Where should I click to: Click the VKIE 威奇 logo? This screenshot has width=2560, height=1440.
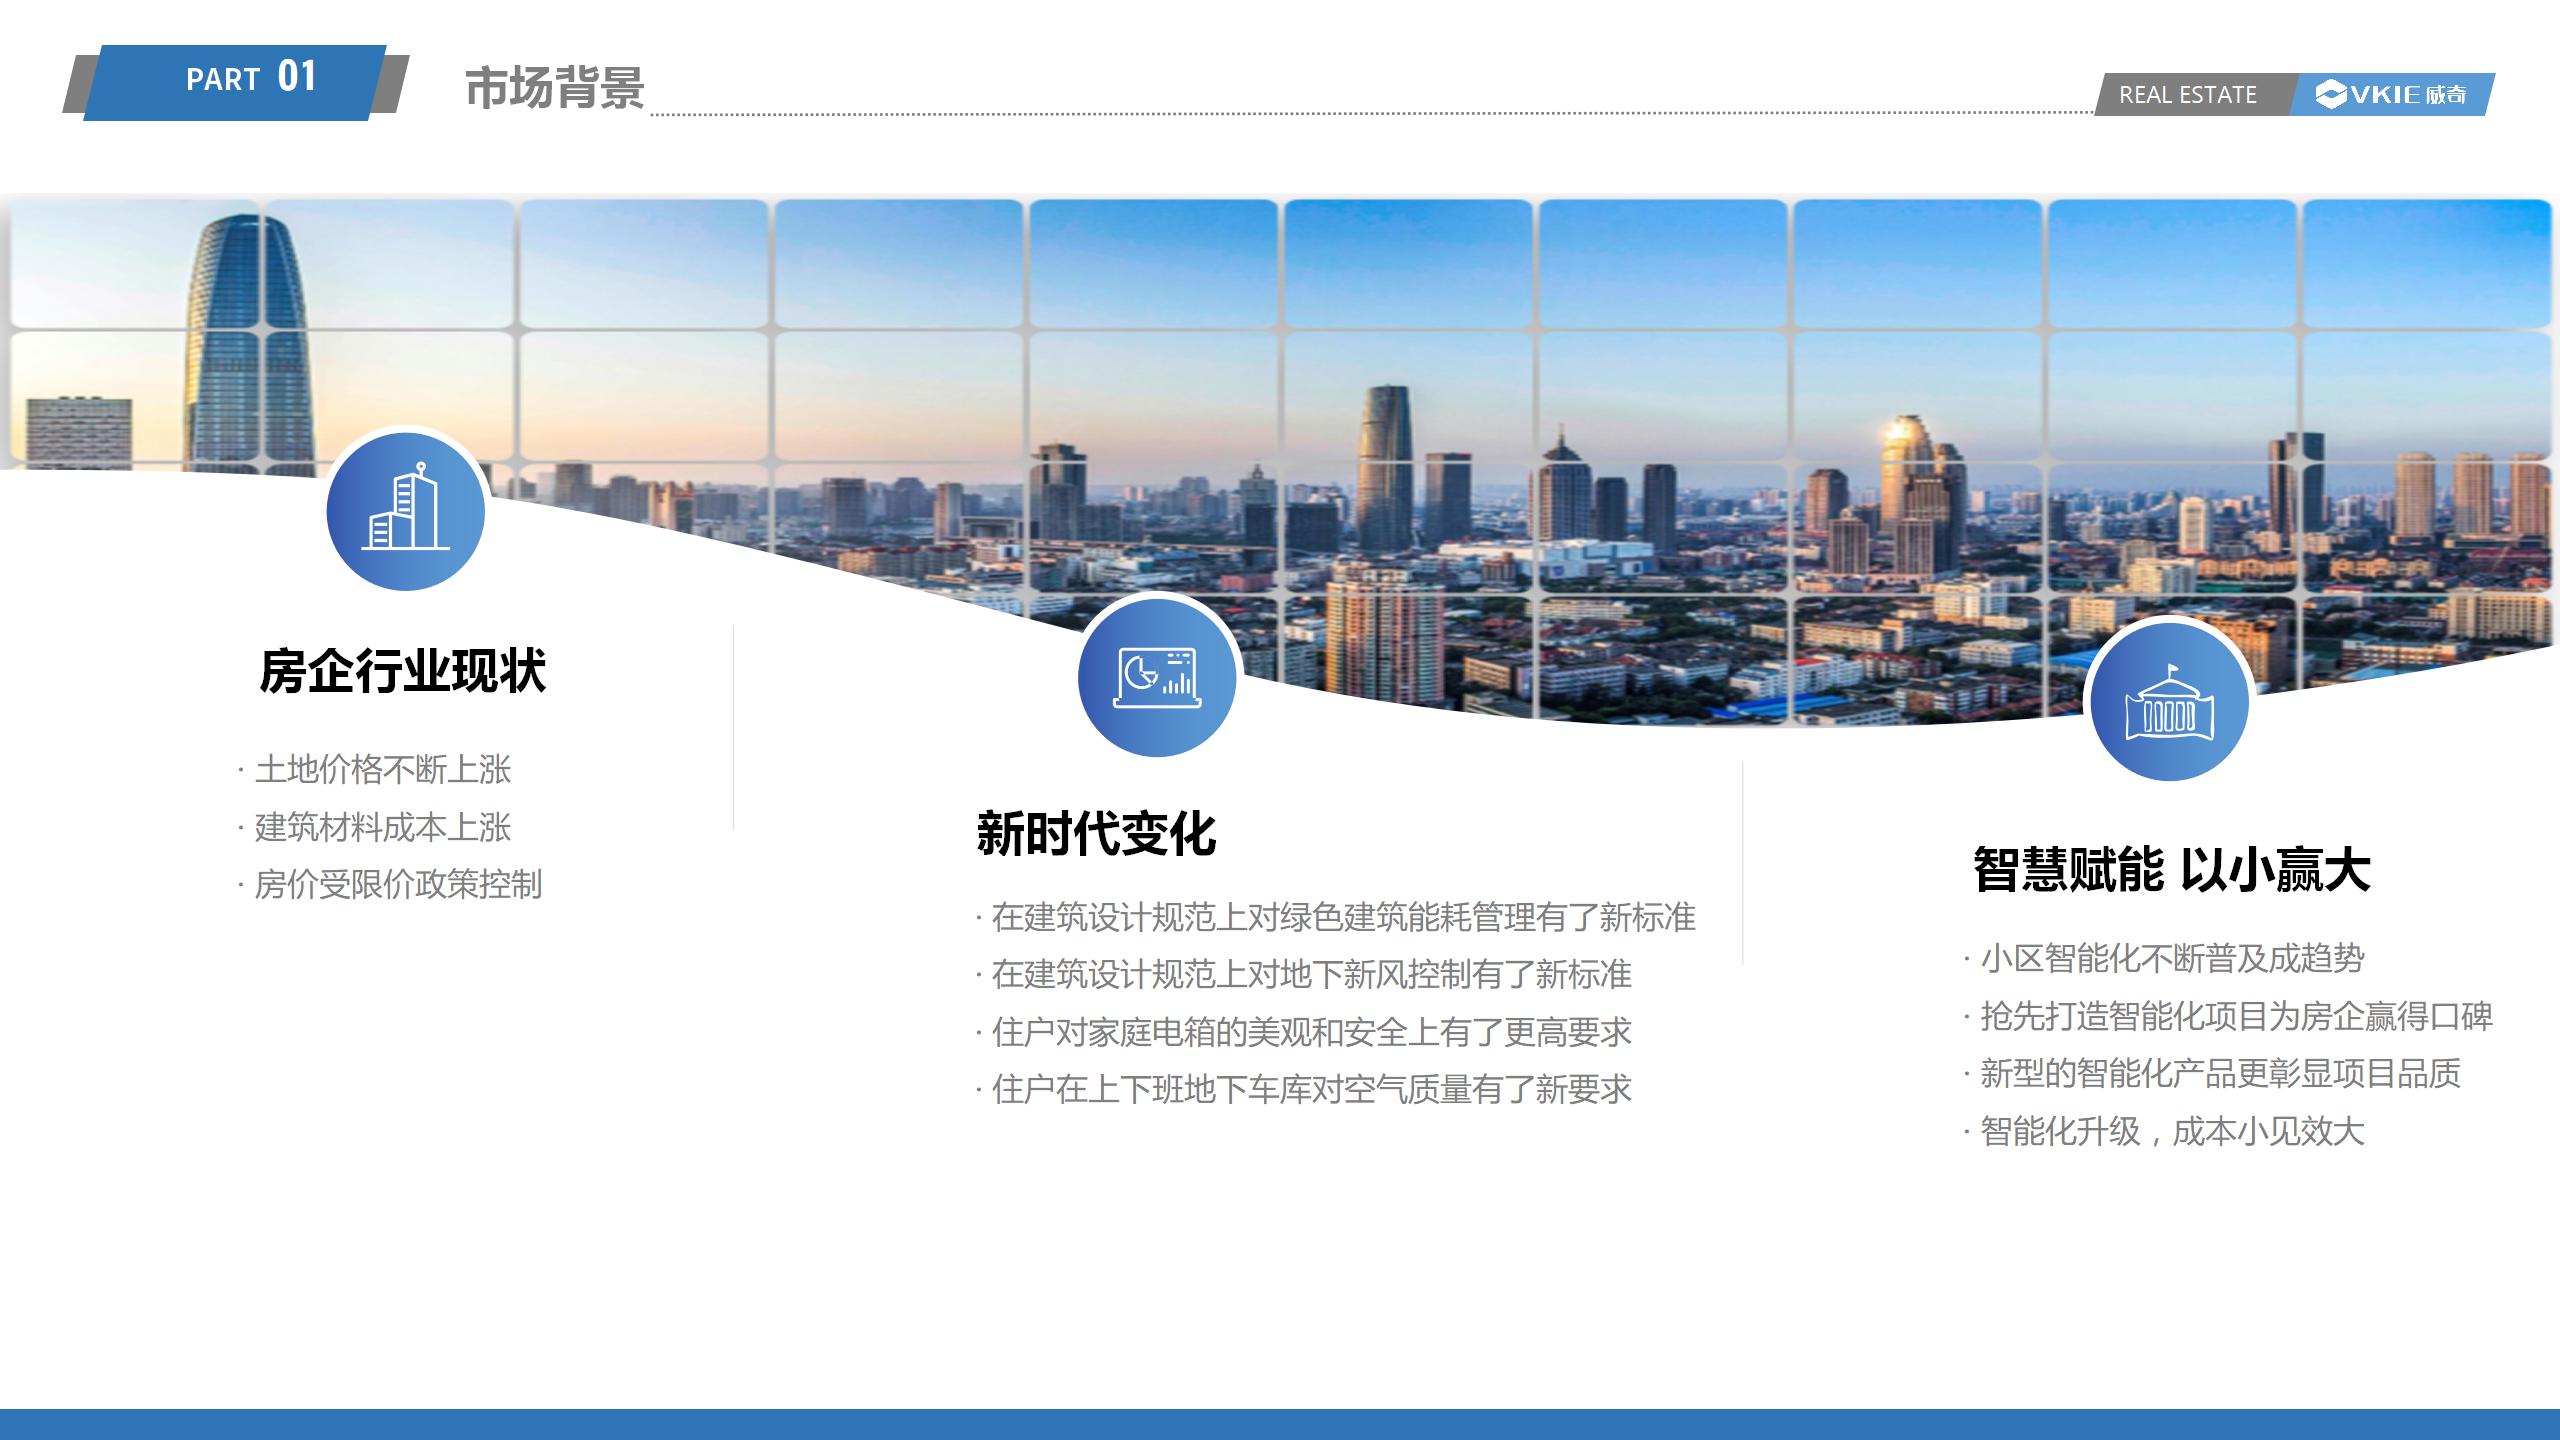coord(2392,95)
